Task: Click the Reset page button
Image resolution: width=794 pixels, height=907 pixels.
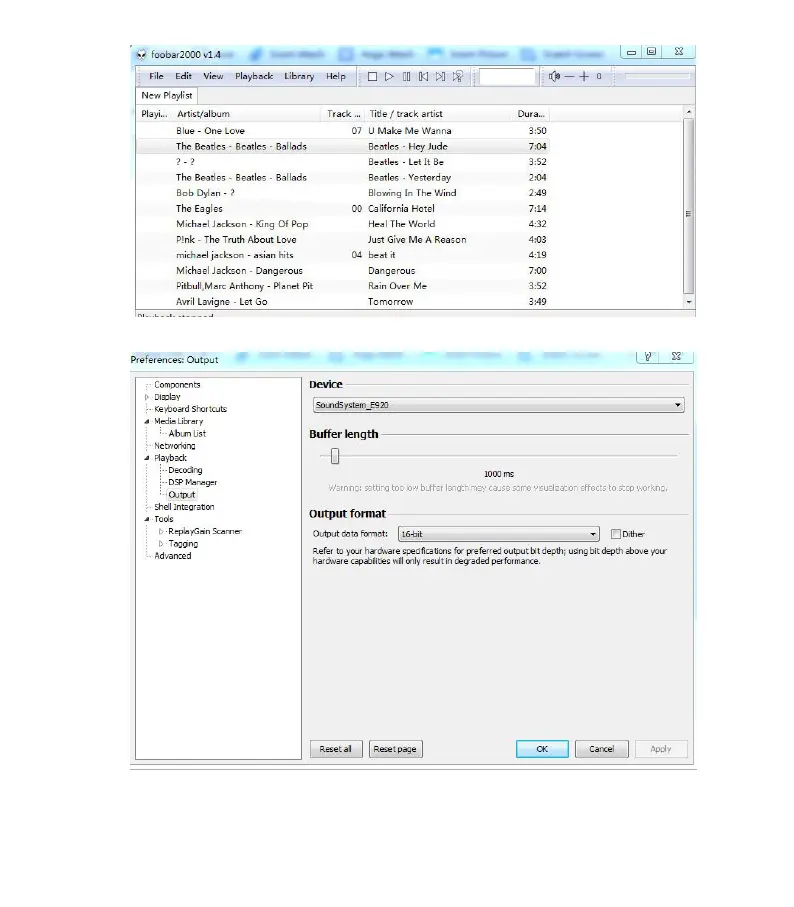Action: pyautogui.click(x=396, y=749)
